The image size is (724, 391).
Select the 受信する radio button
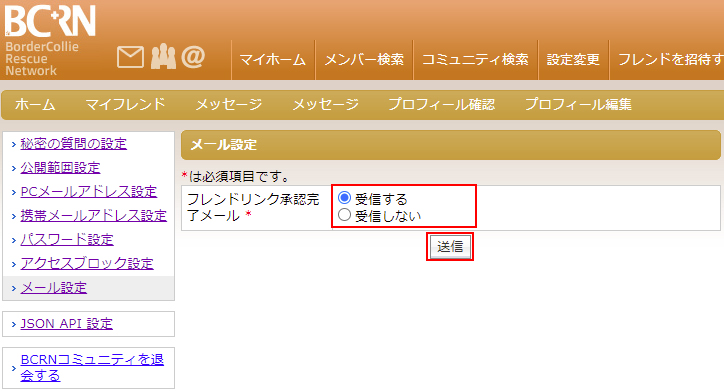tap(344, 198)
